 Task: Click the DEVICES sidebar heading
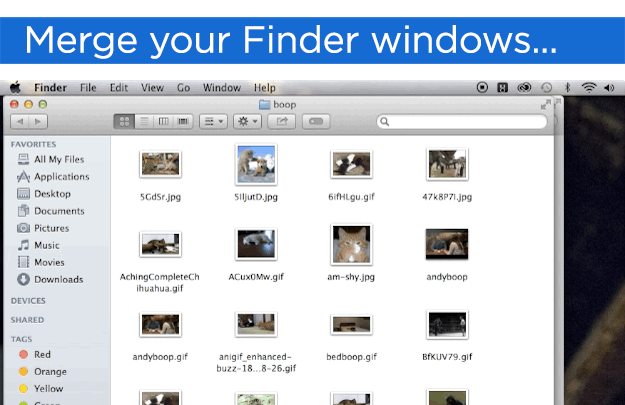(28, 301)
